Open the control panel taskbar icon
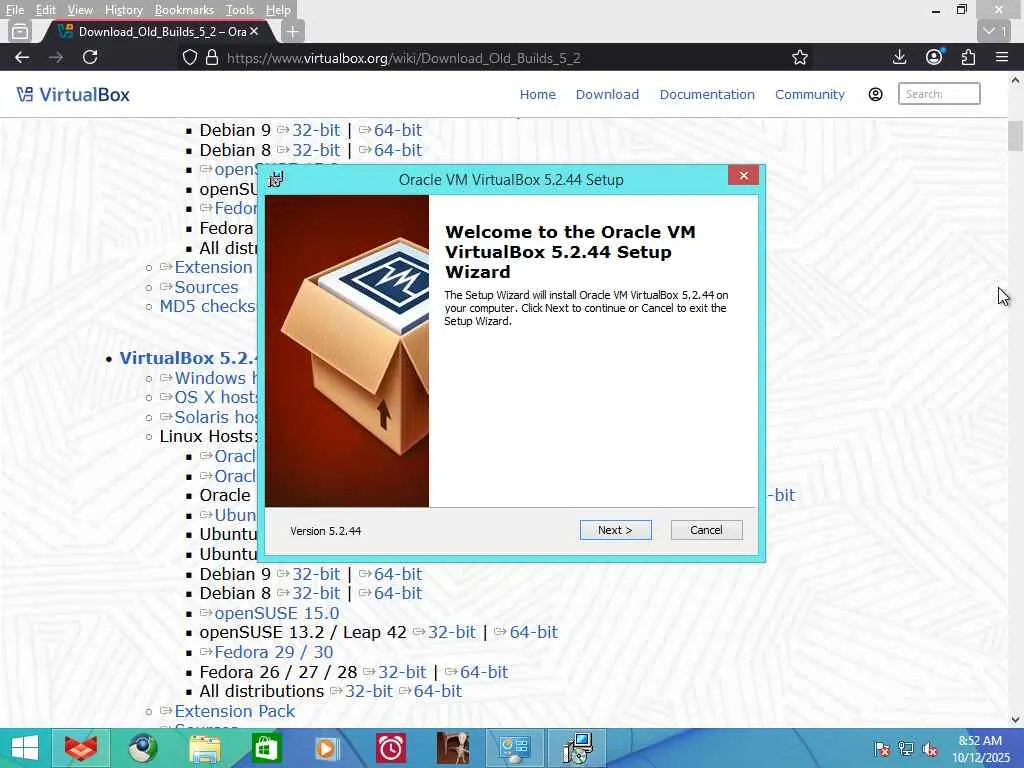 [x=515, y=748]
